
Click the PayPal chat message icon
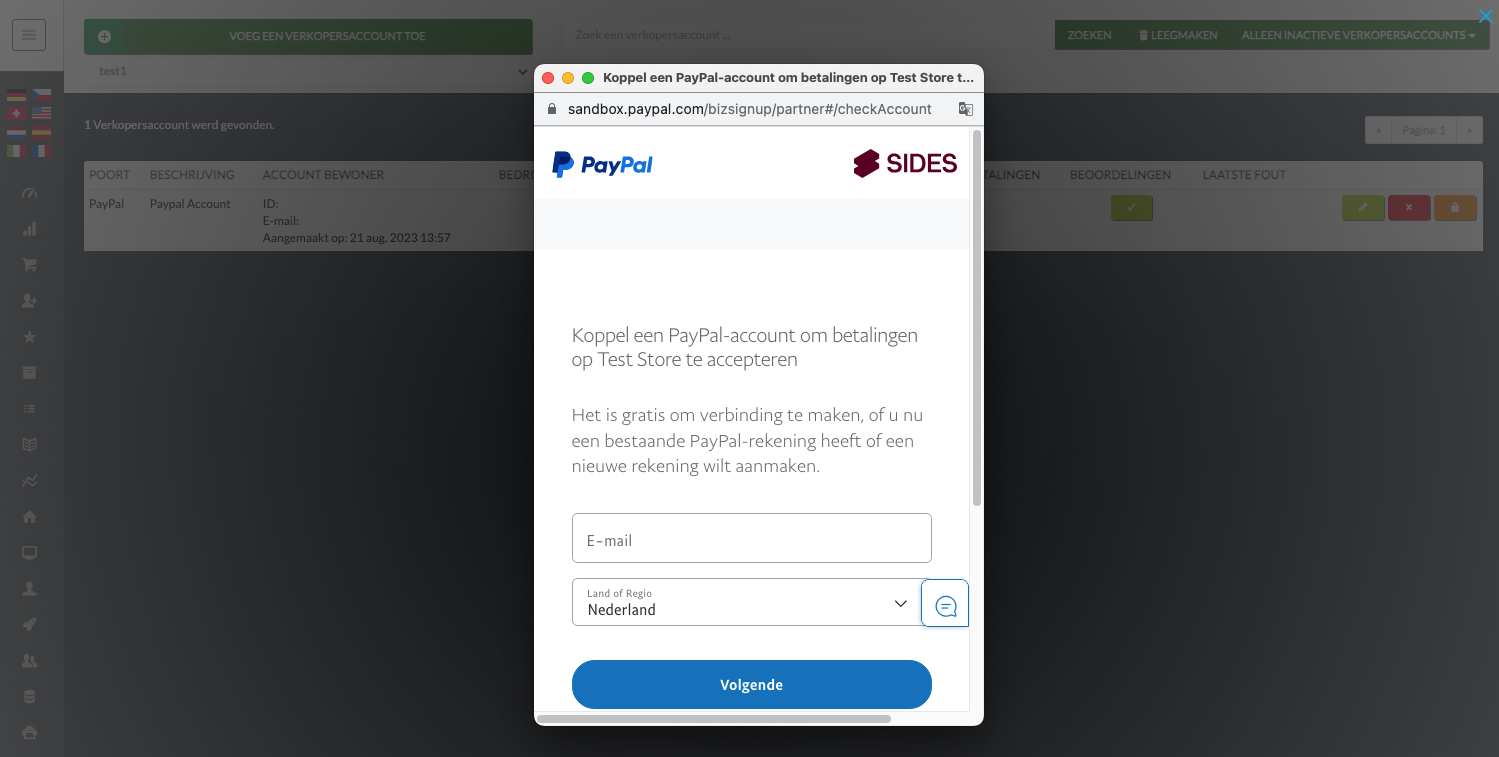pyautogui.click(x=945, y=604)
